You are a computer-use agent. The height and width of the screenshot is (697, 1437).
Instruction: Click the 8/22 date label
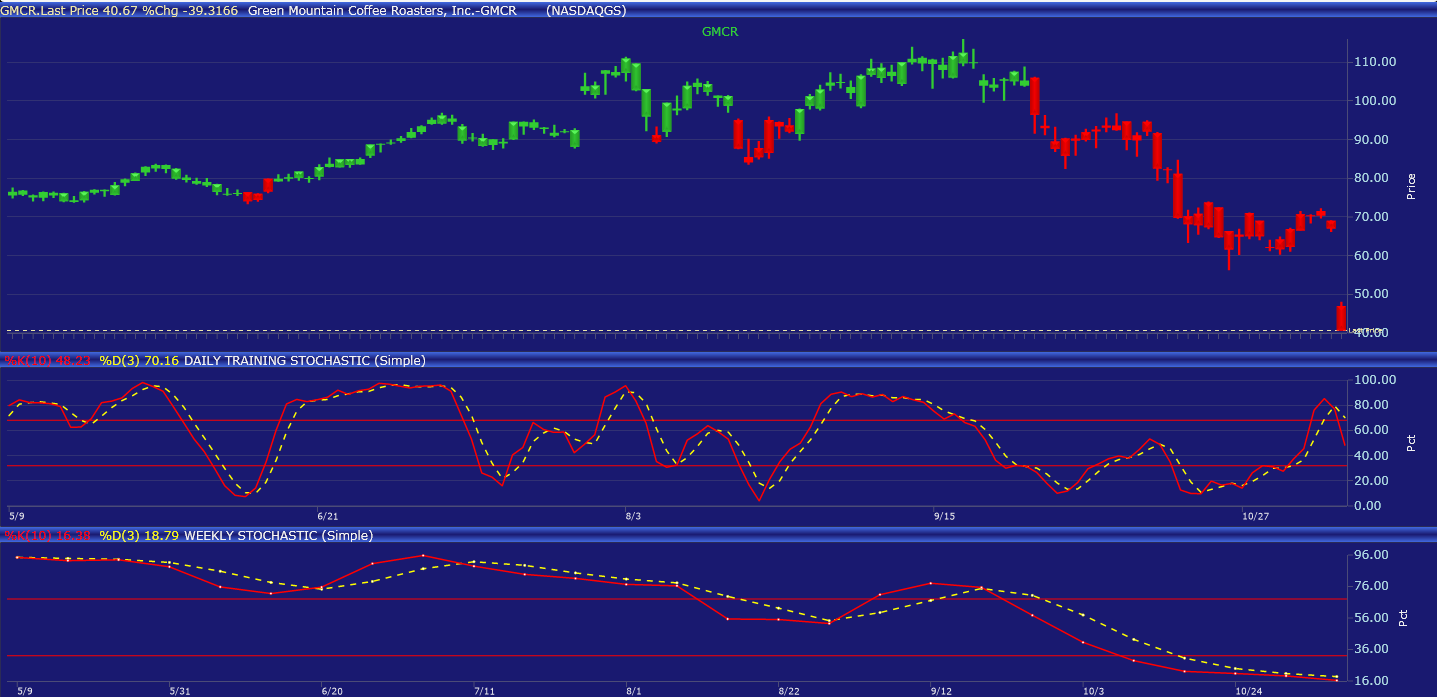pos(789,691)
